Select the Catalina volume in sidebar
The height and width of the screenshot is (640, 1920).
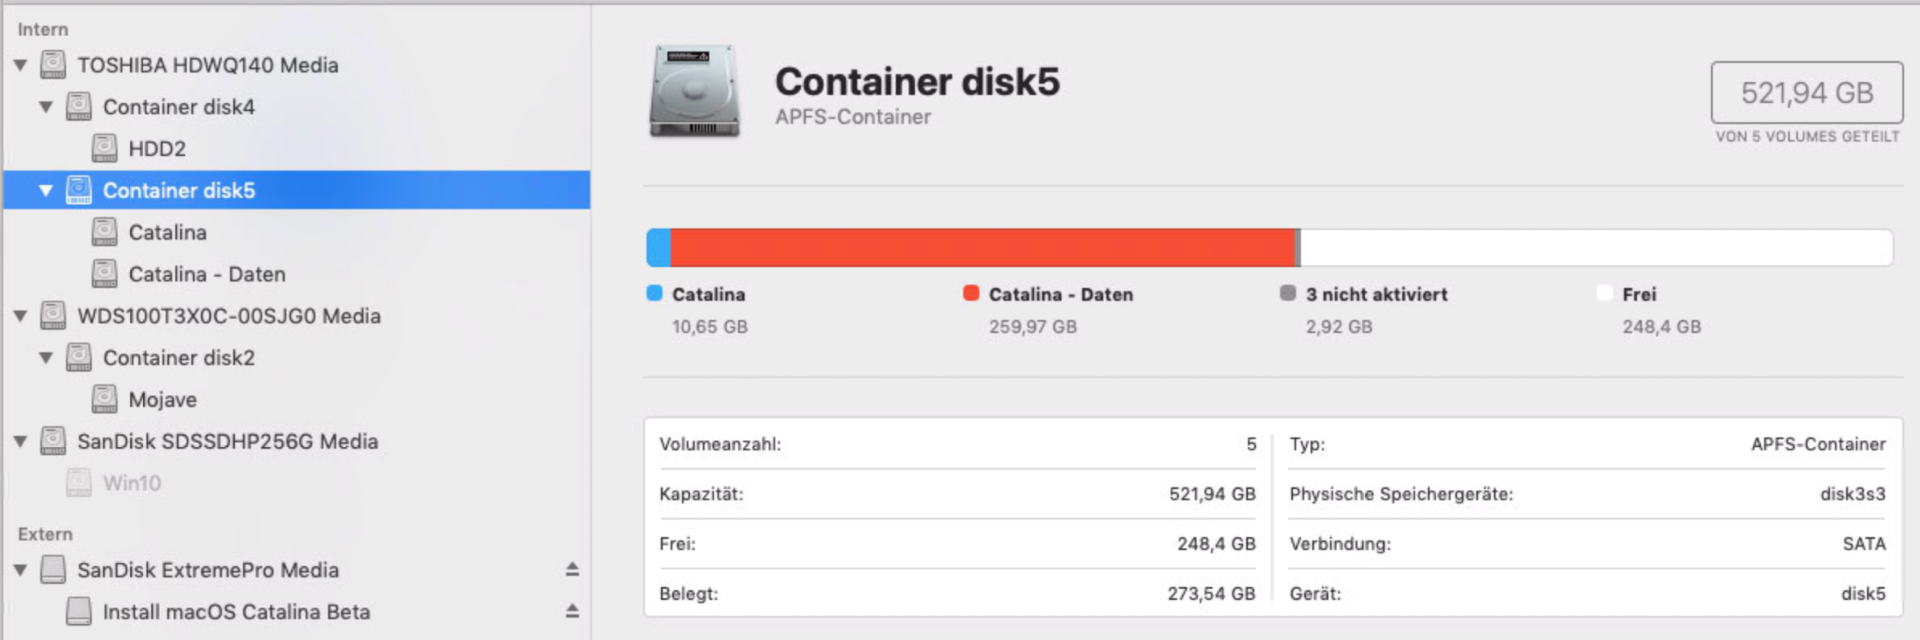[x=167, y=232]
